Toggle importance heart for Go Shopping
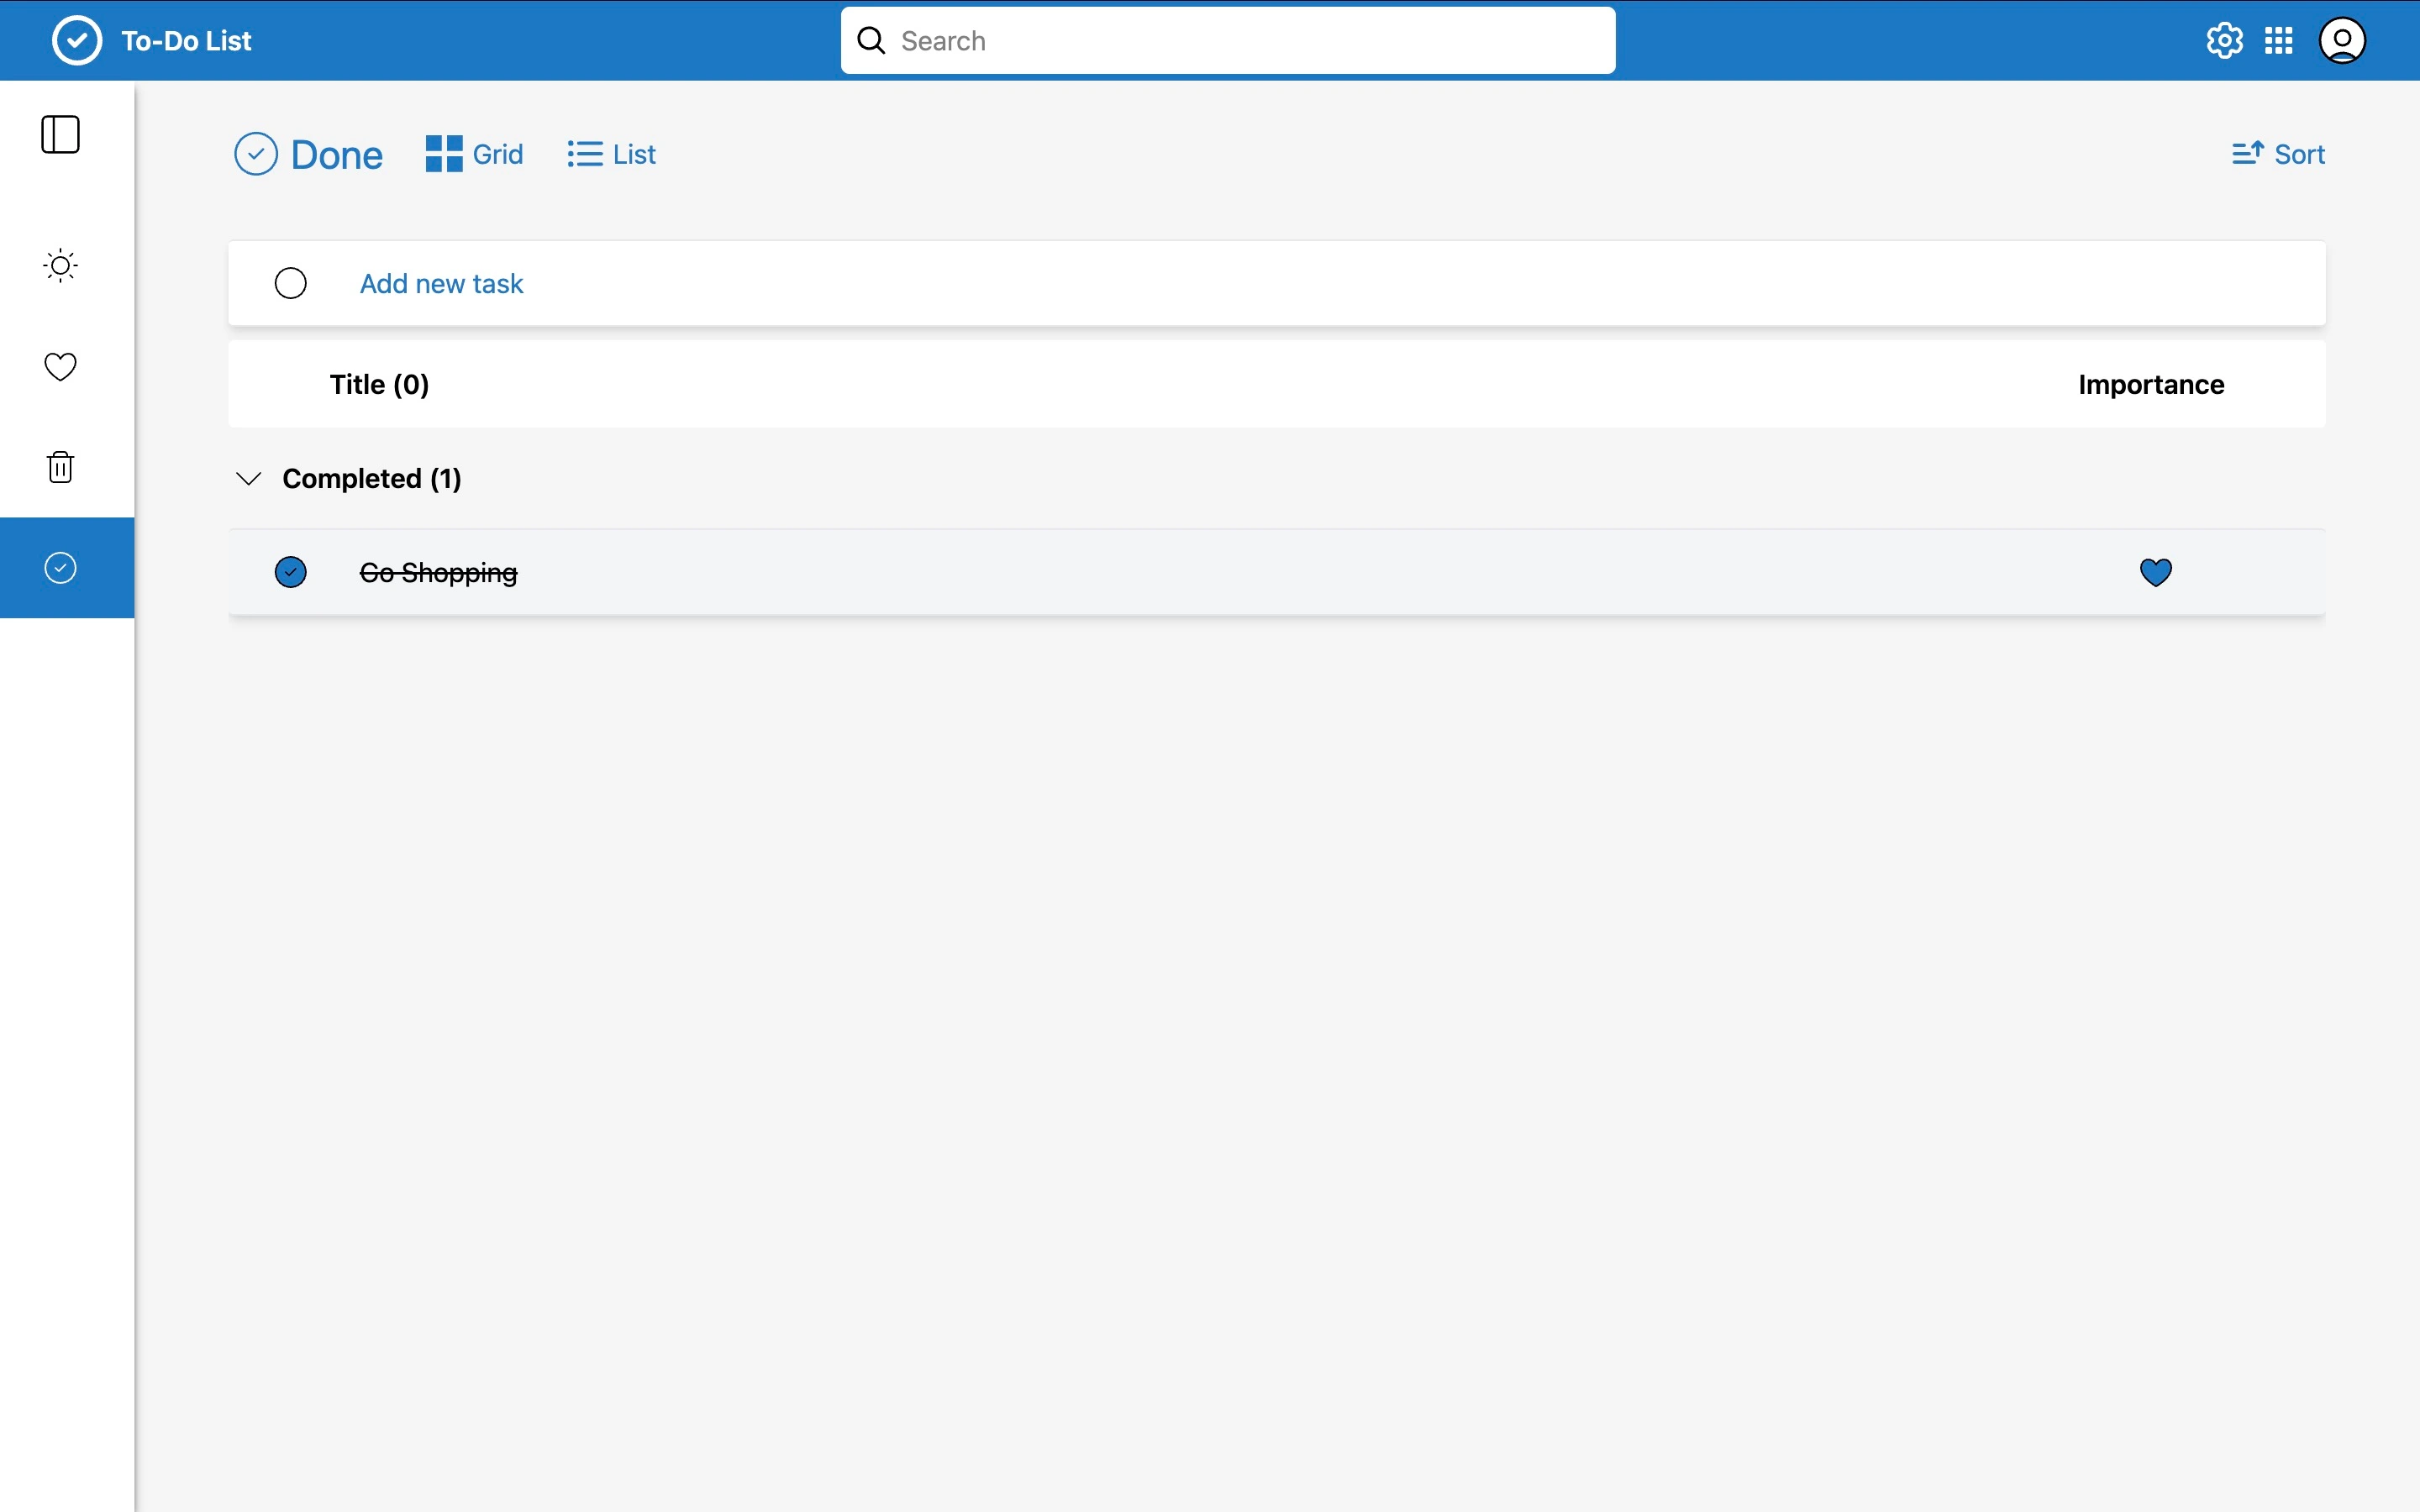 pyautogui.click(x=2156, y=572)
